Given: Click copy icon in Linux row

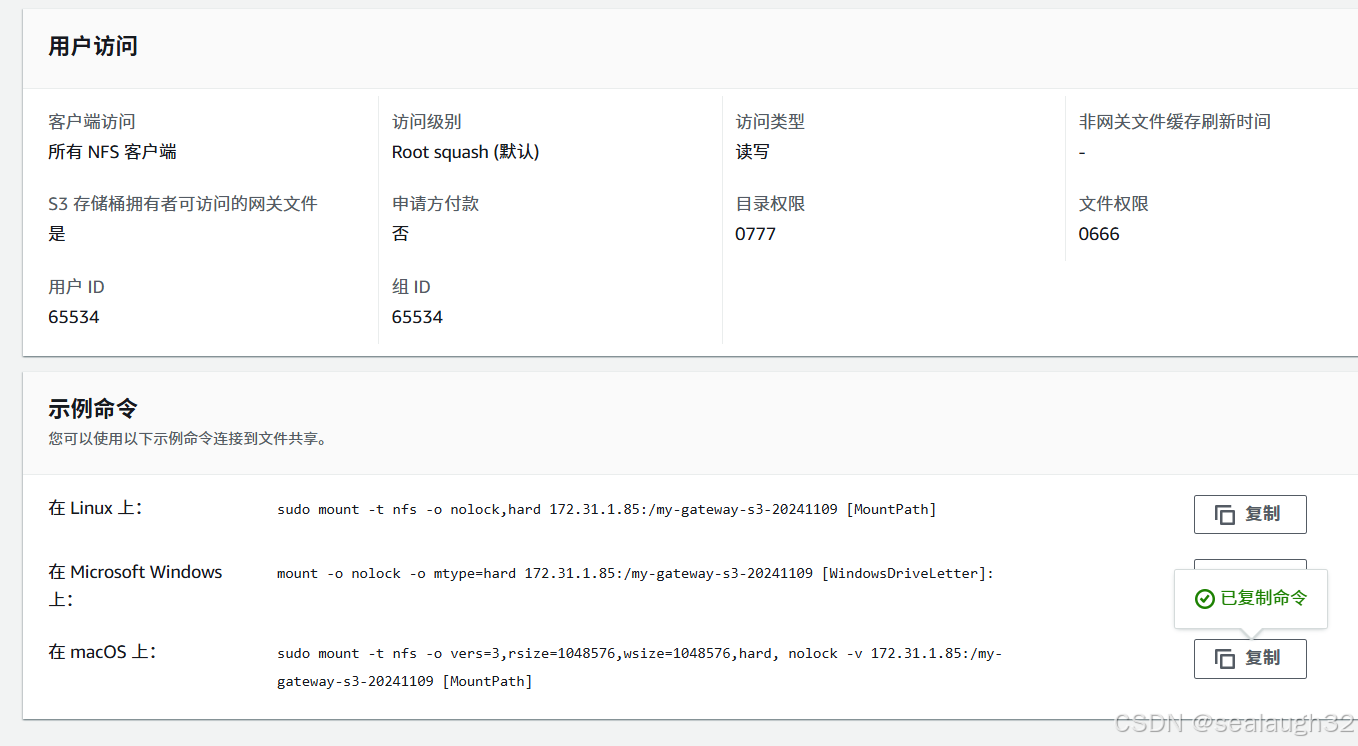Looking at the screenshot, I should tap(1225, 514).
